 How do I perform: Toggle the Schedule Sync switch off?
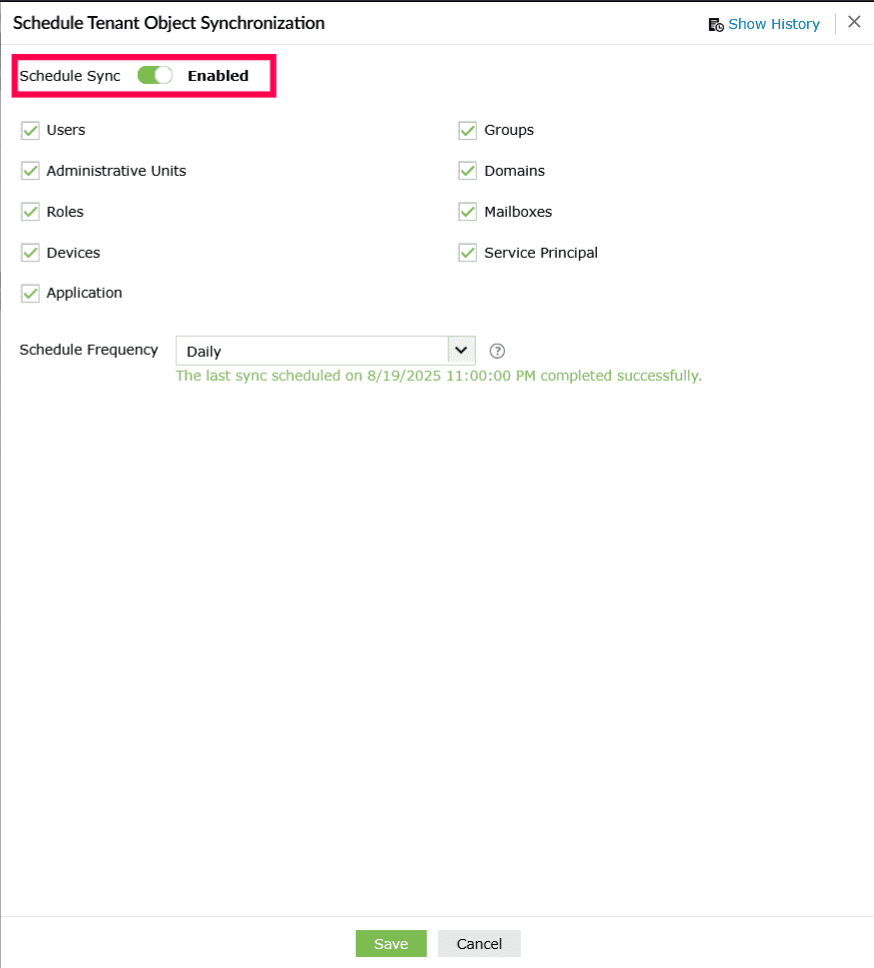(x=154, y=75)
